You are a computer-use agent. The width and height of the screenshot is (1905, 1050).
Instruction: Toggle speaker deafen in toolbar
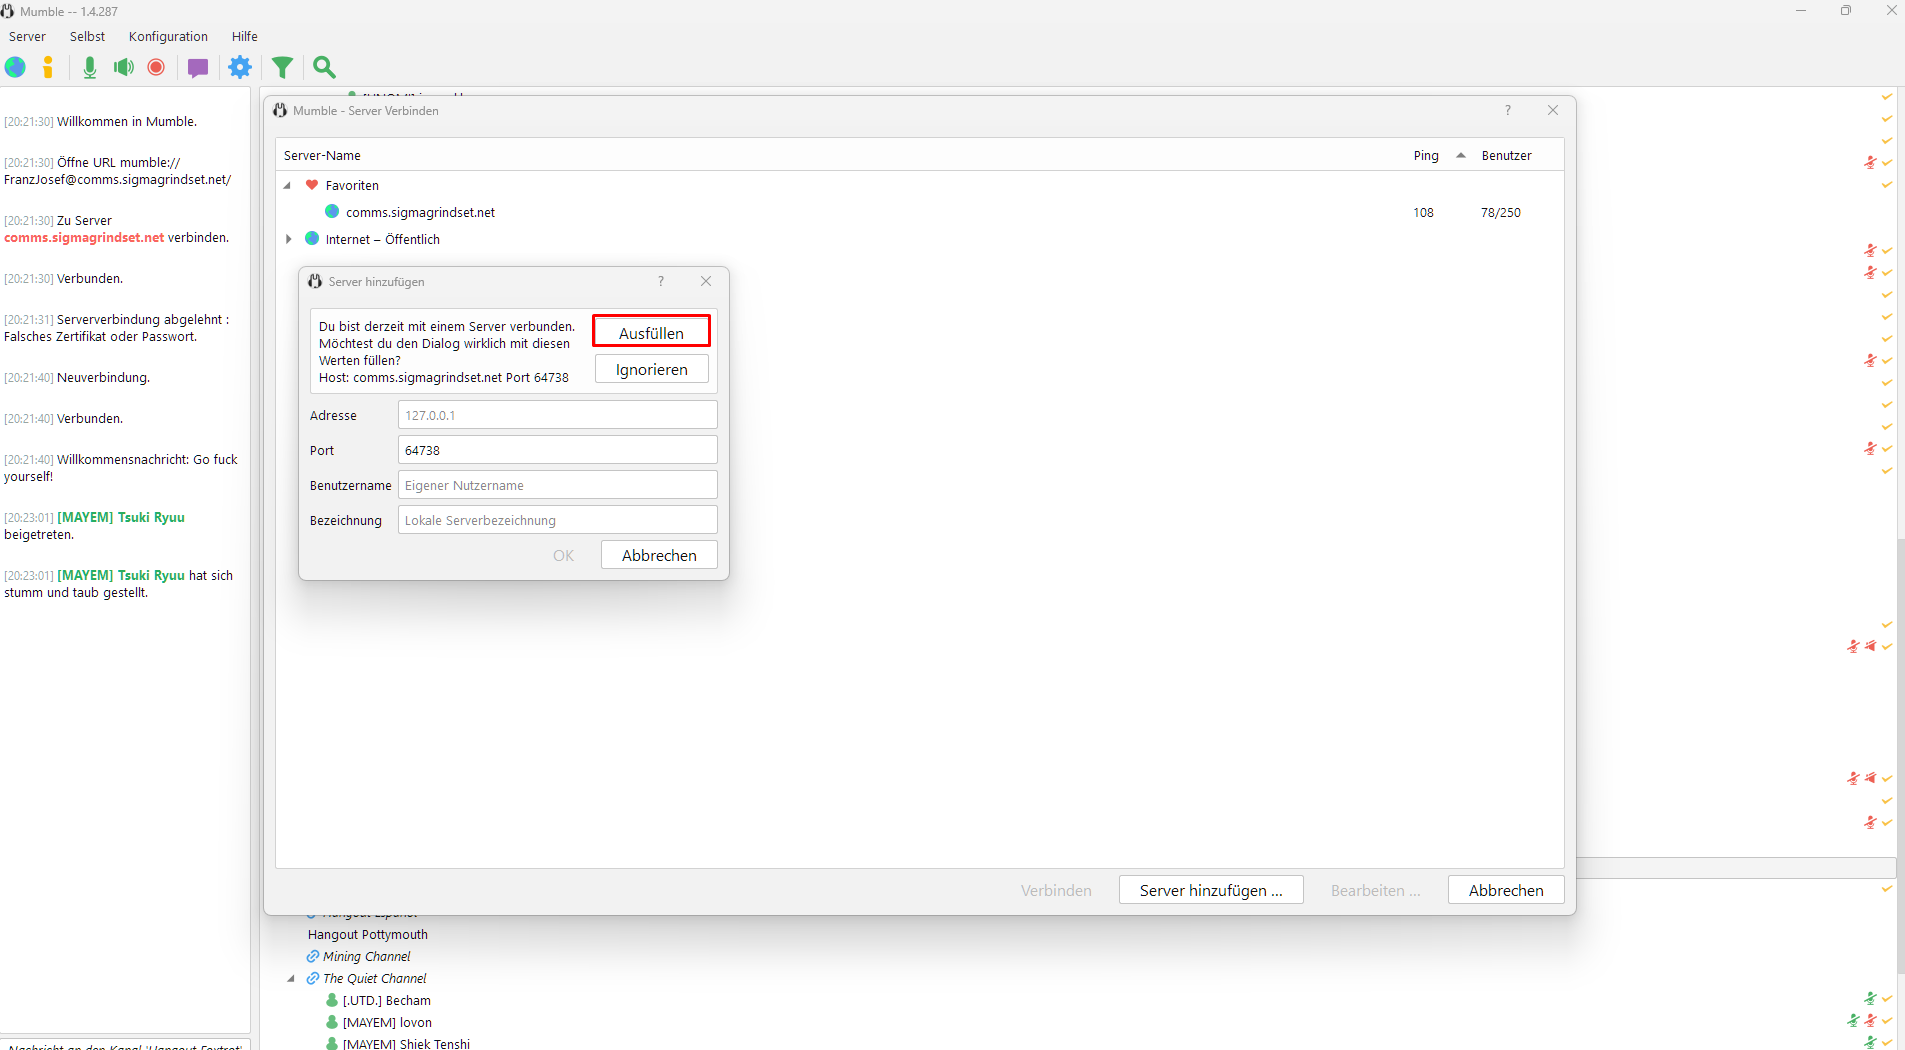point(123,67)
